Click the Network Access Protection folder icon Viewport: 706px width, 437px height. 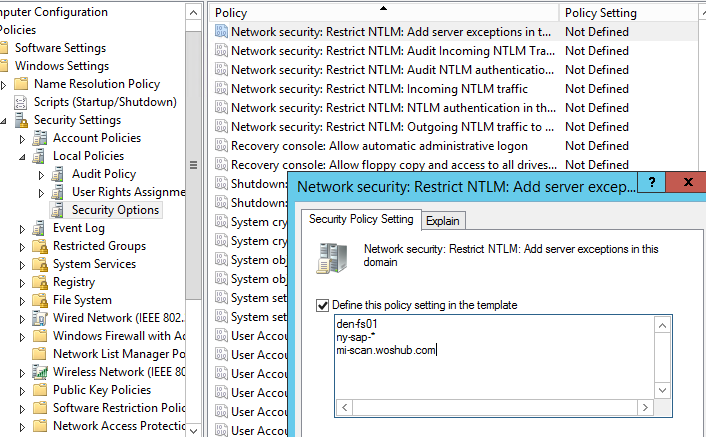tap(40, 426)
